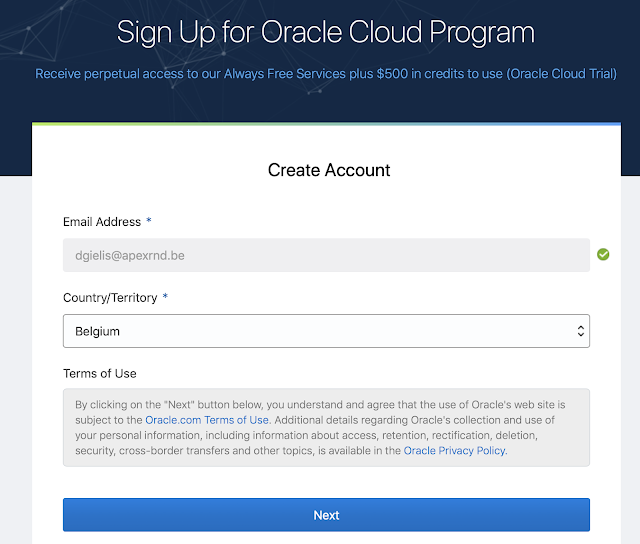Click the Country/Territory label

(x=109, y=298)
